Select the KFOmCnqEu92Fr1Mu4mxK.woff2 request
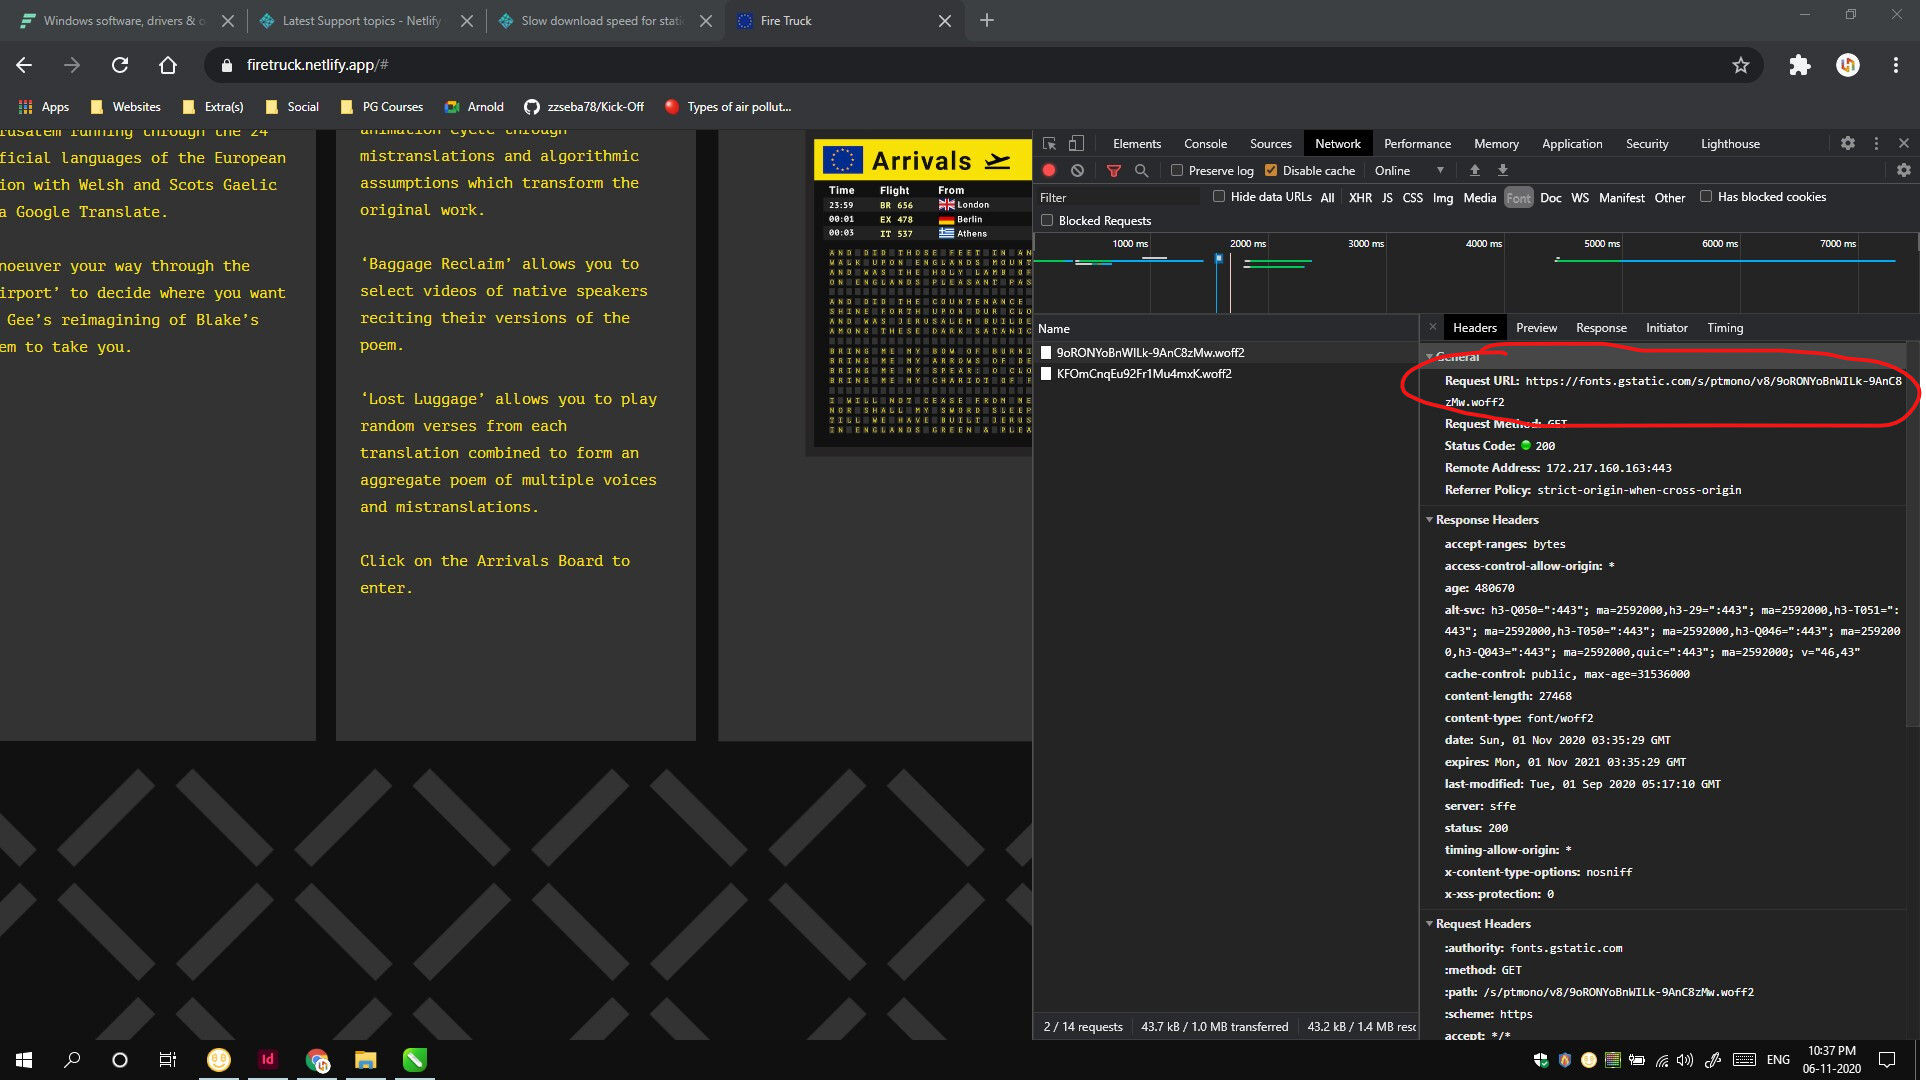 [1143, 374]
